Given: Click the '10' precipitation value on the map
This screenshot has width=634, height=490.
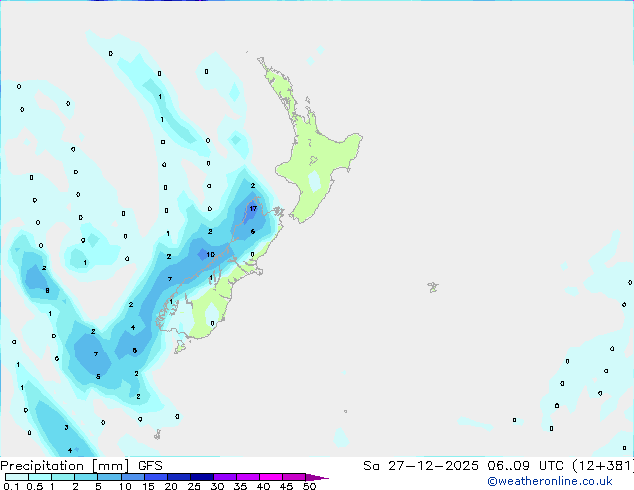Looking at the screenshot, I should (x=211, y=254).
